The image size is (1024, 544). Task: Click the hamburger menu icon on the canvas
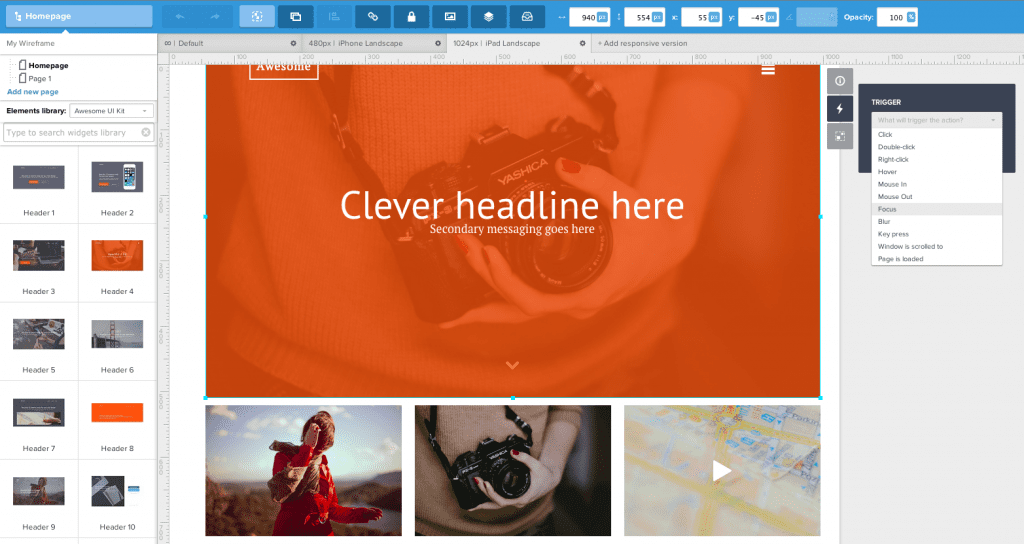coord(768,69)
